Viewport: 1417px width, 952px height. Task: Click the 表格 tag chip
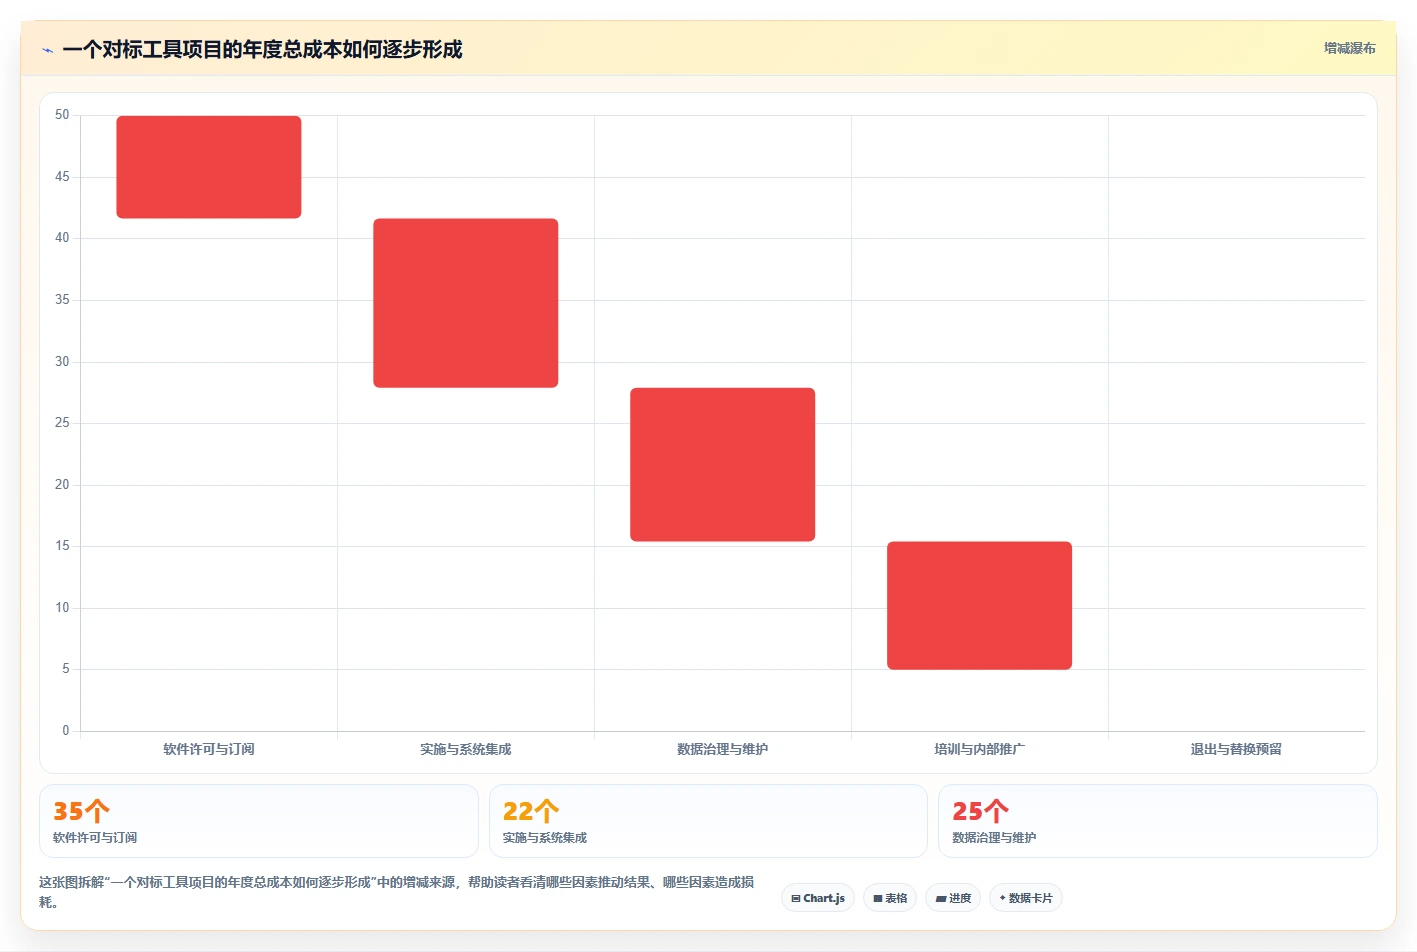coord(890,898)
